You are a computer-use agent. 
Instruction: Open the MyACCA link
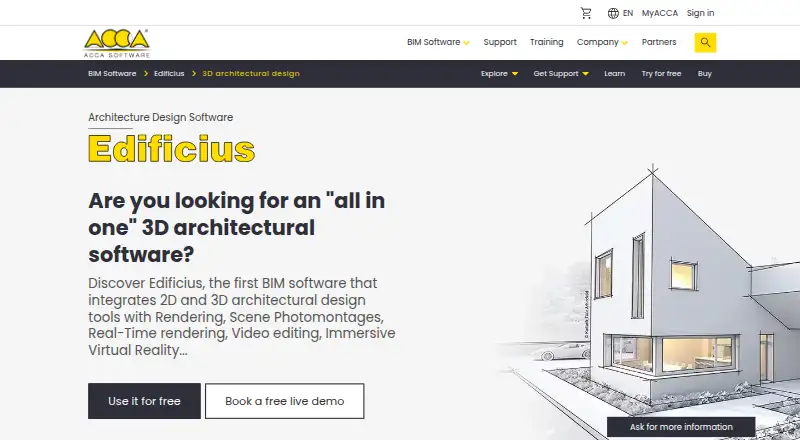pos(660,13)
